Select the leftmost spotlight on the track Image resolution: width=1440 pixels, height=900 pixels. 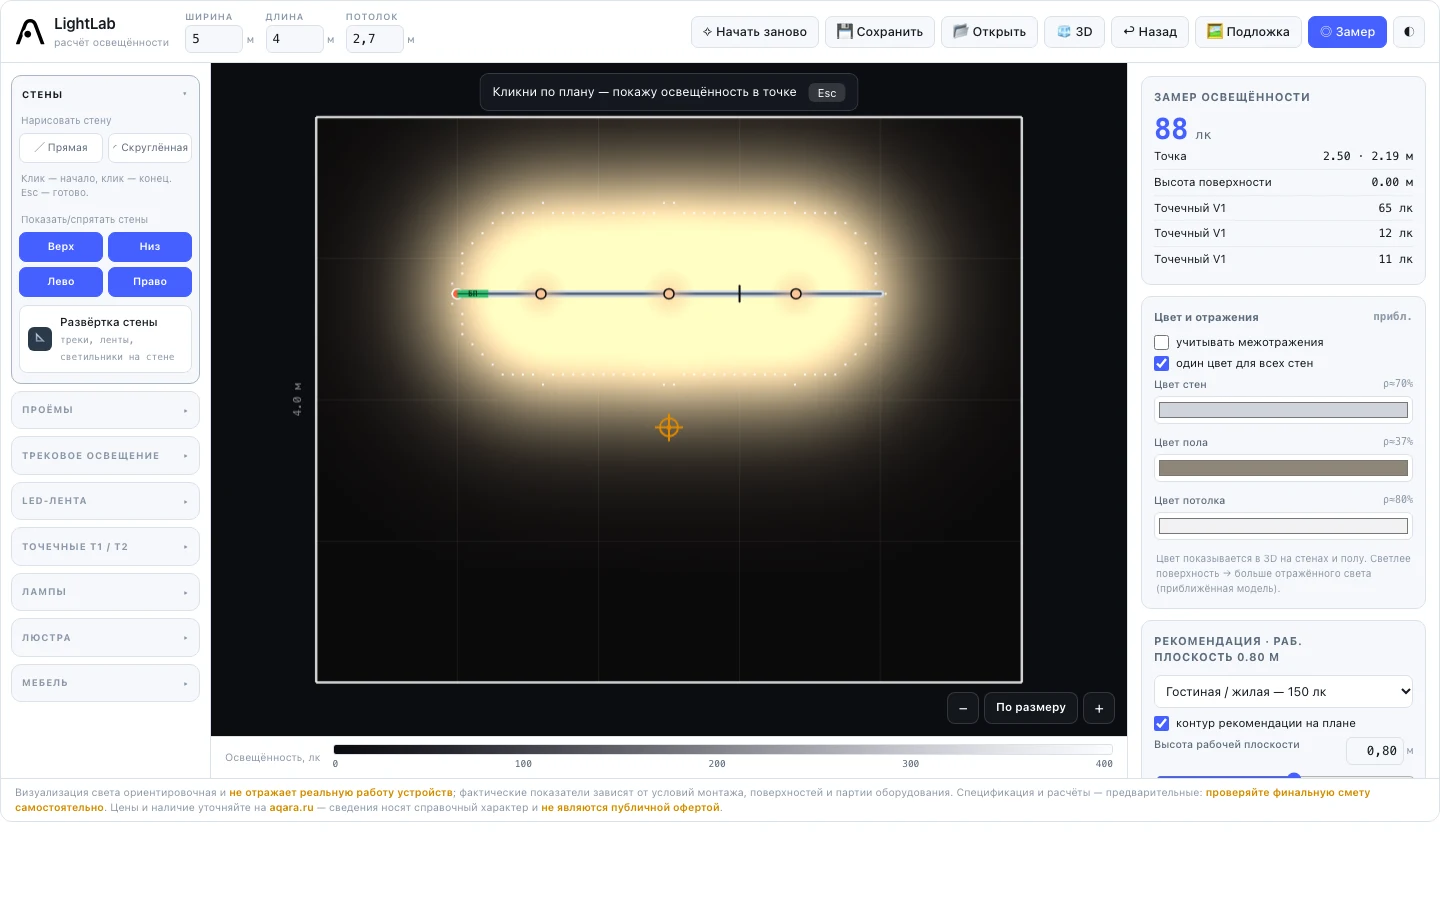[541, 294]
